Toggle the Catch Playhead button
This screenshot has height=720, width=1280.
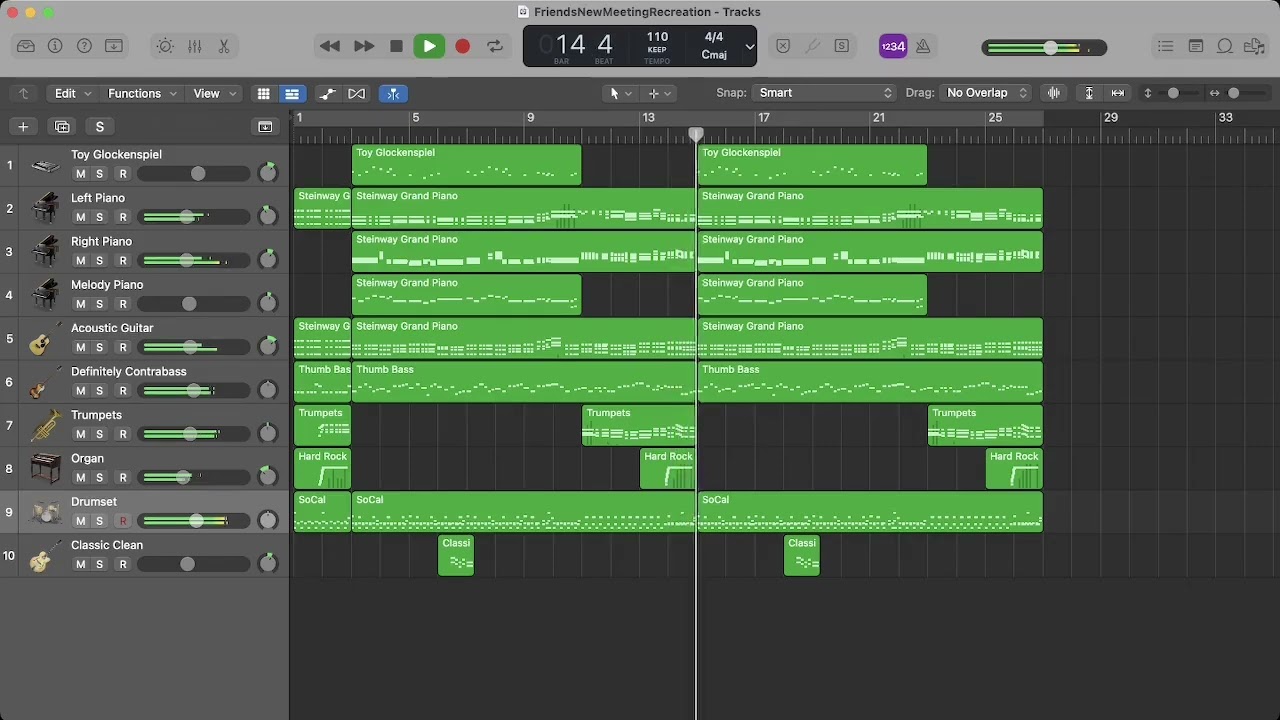393,93
